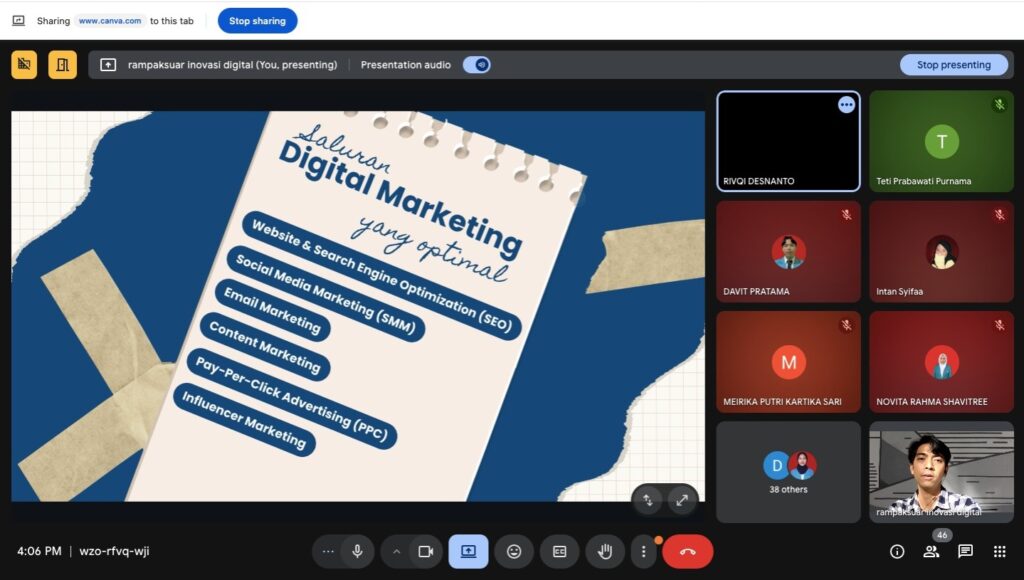Turn on closed captions
1024x580 pixels.
pyautogui.click(x=559, y=551)
